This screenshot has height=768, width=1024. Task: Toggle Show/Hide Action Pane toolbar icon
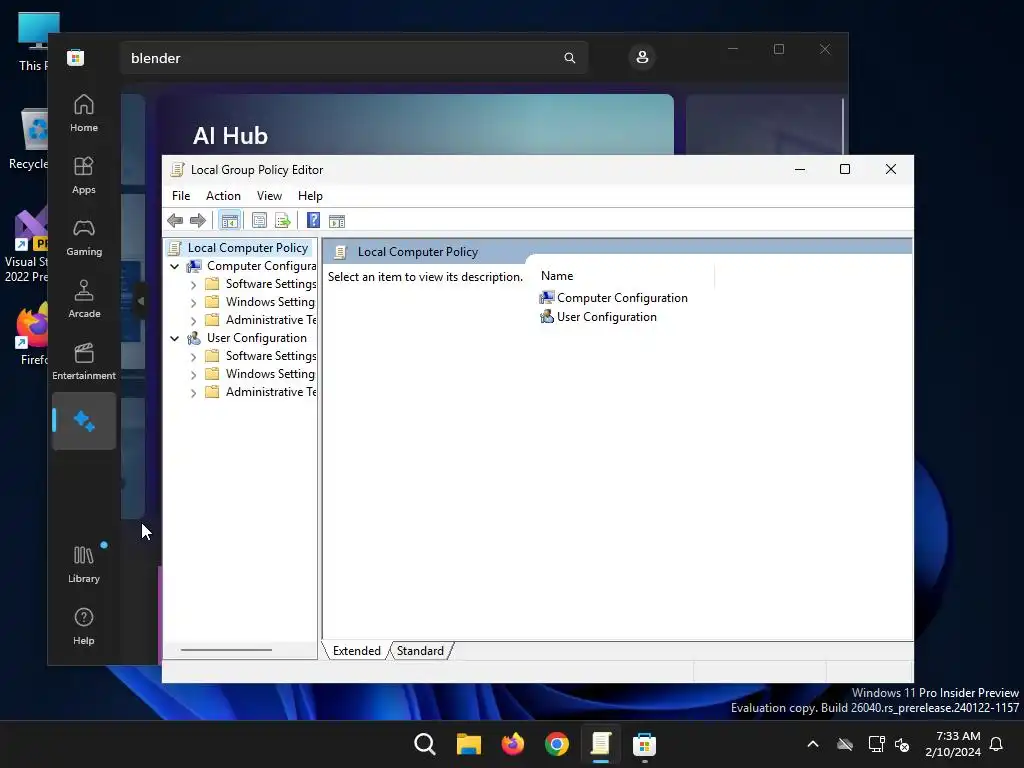337,221
